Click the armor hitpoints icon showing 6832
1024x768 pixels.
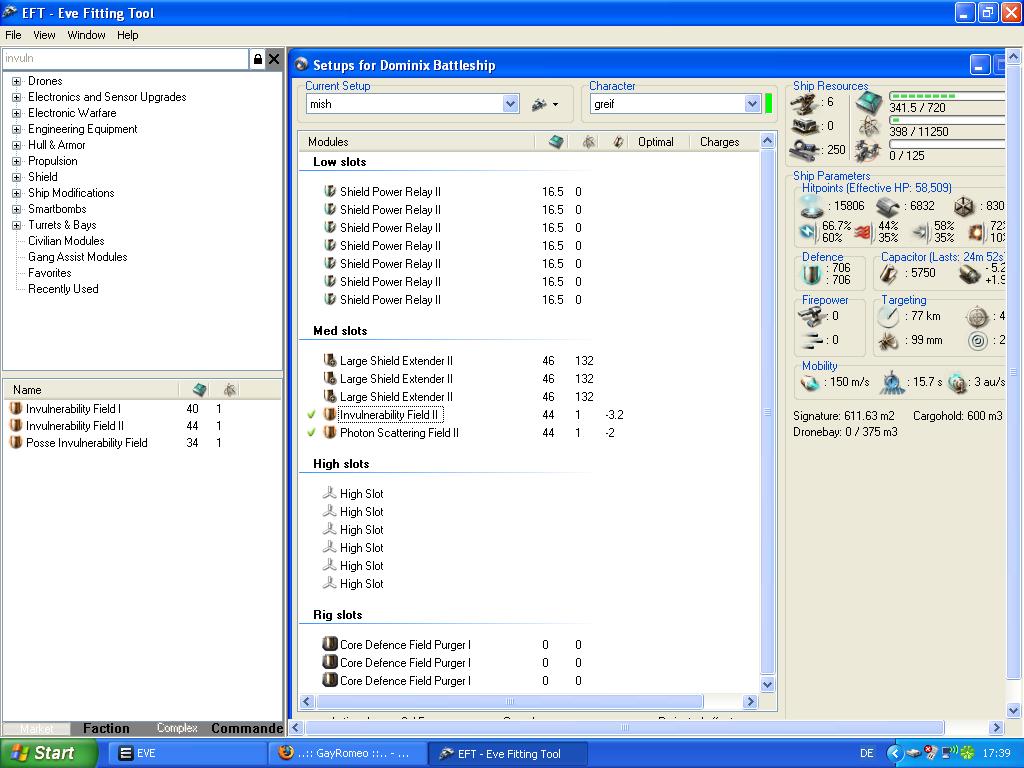tap(888, 206)
